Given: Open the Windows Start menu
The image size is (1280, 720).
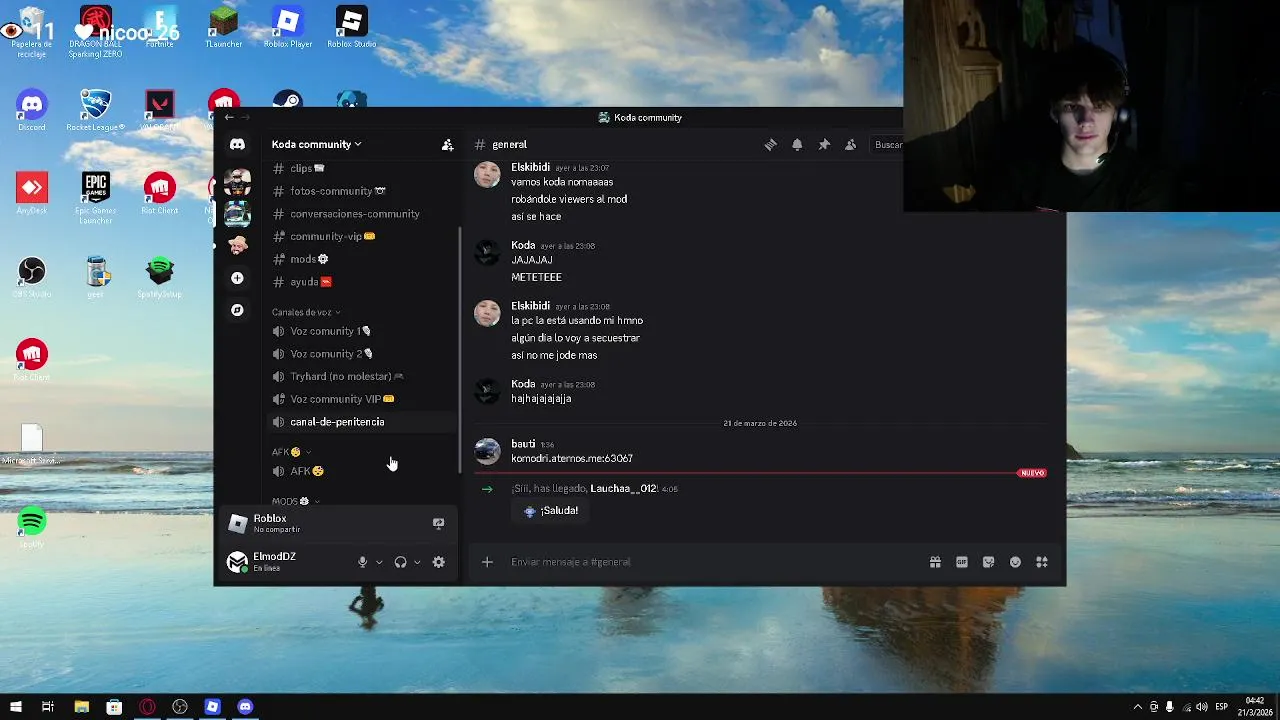Looking at the screenshot, I should pos(15,707).
